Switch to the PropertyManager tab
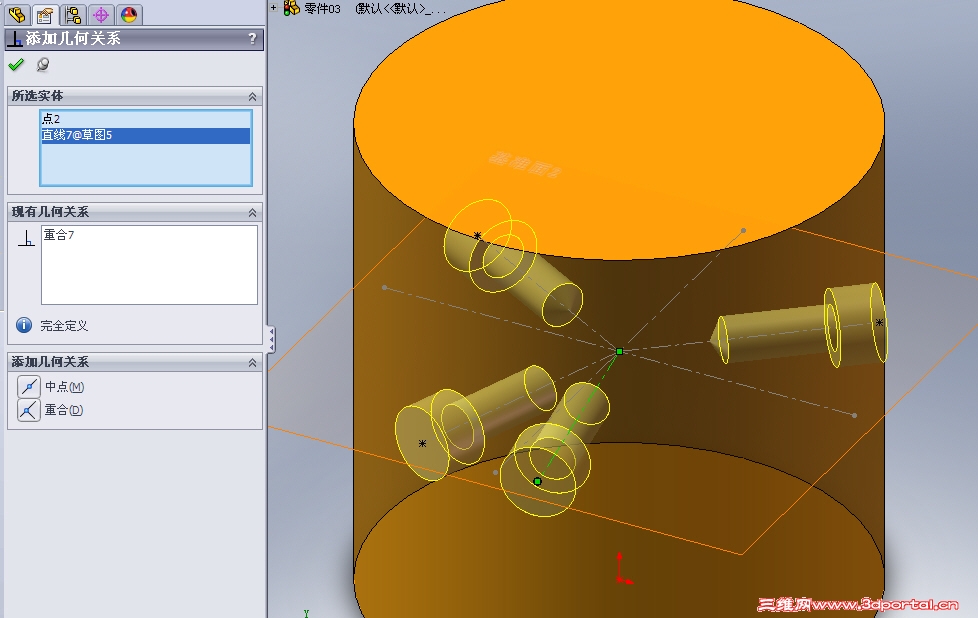 tap(44, 14)
